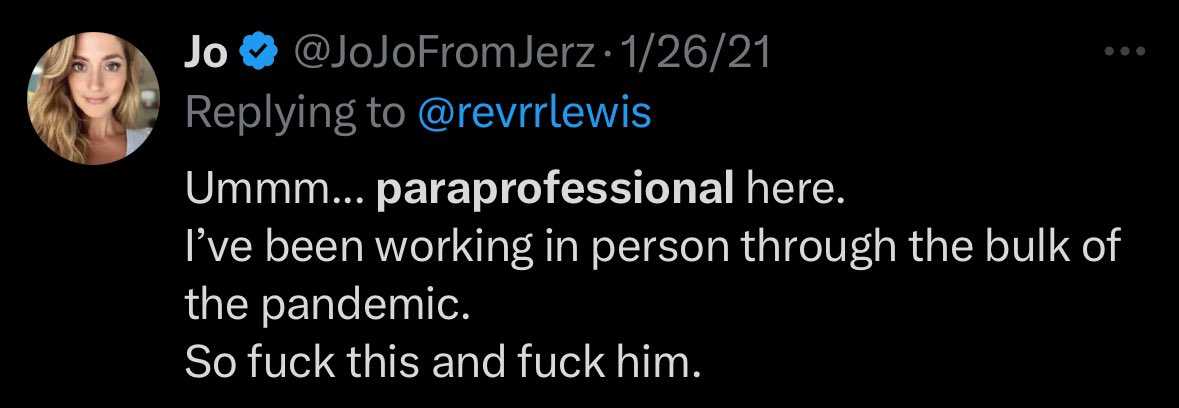The height and width of the screenshot is (408, 1179).
Task: Click the word "here." in the tweet
Action: (794, 191)
